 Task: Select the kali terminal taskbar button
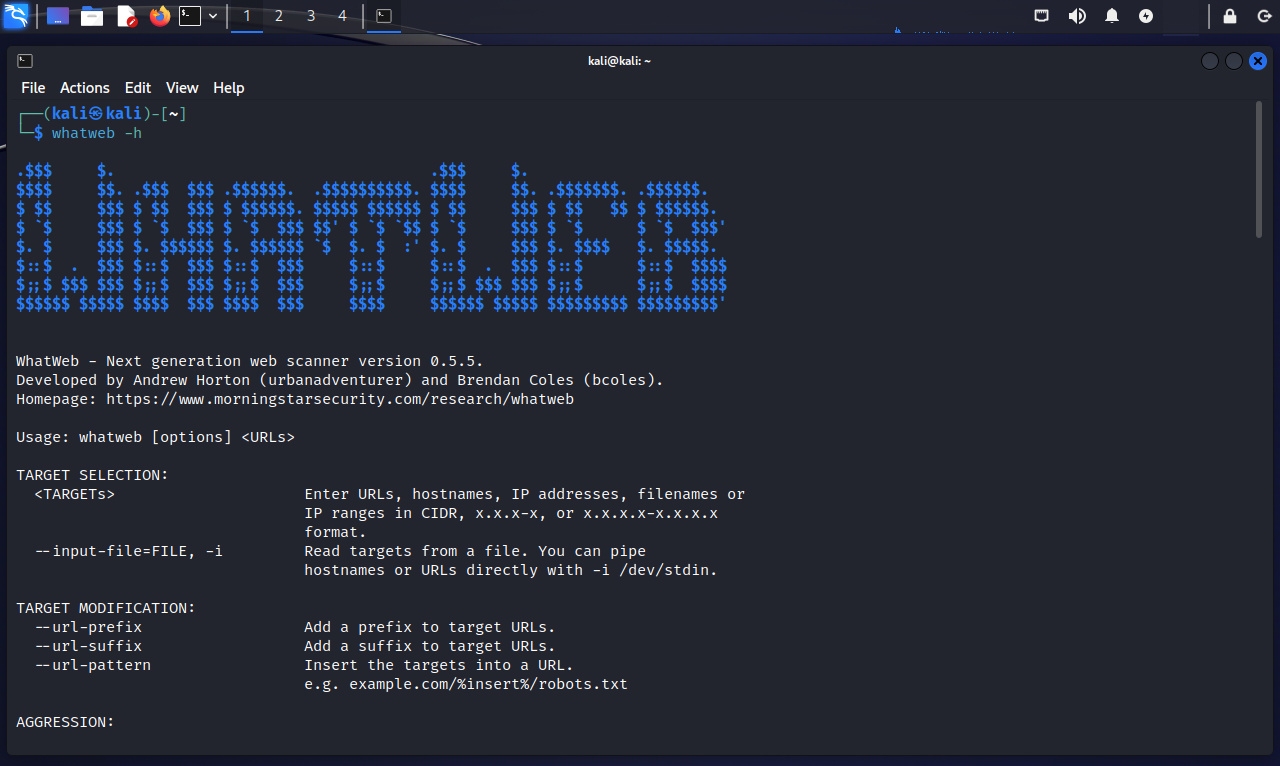pos(383,16)
